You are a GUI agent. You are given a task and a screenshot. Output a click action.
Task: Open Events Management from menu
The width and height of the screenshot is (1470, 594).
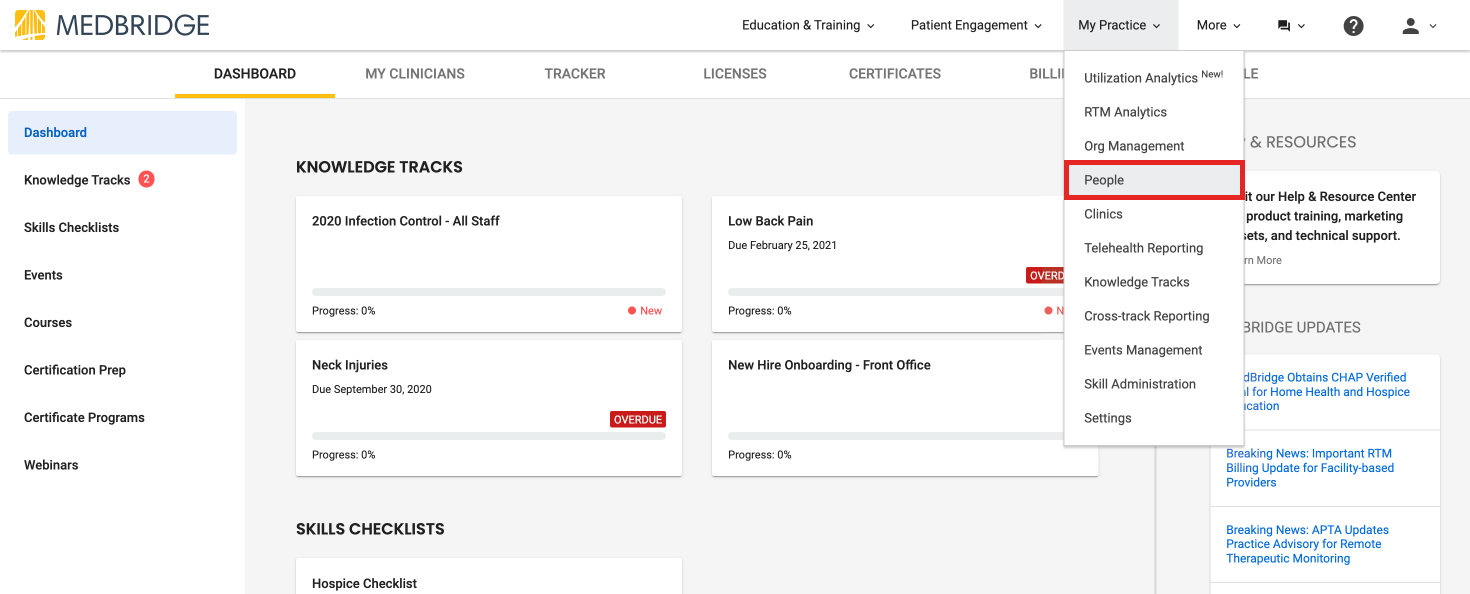coord(1154,350)
